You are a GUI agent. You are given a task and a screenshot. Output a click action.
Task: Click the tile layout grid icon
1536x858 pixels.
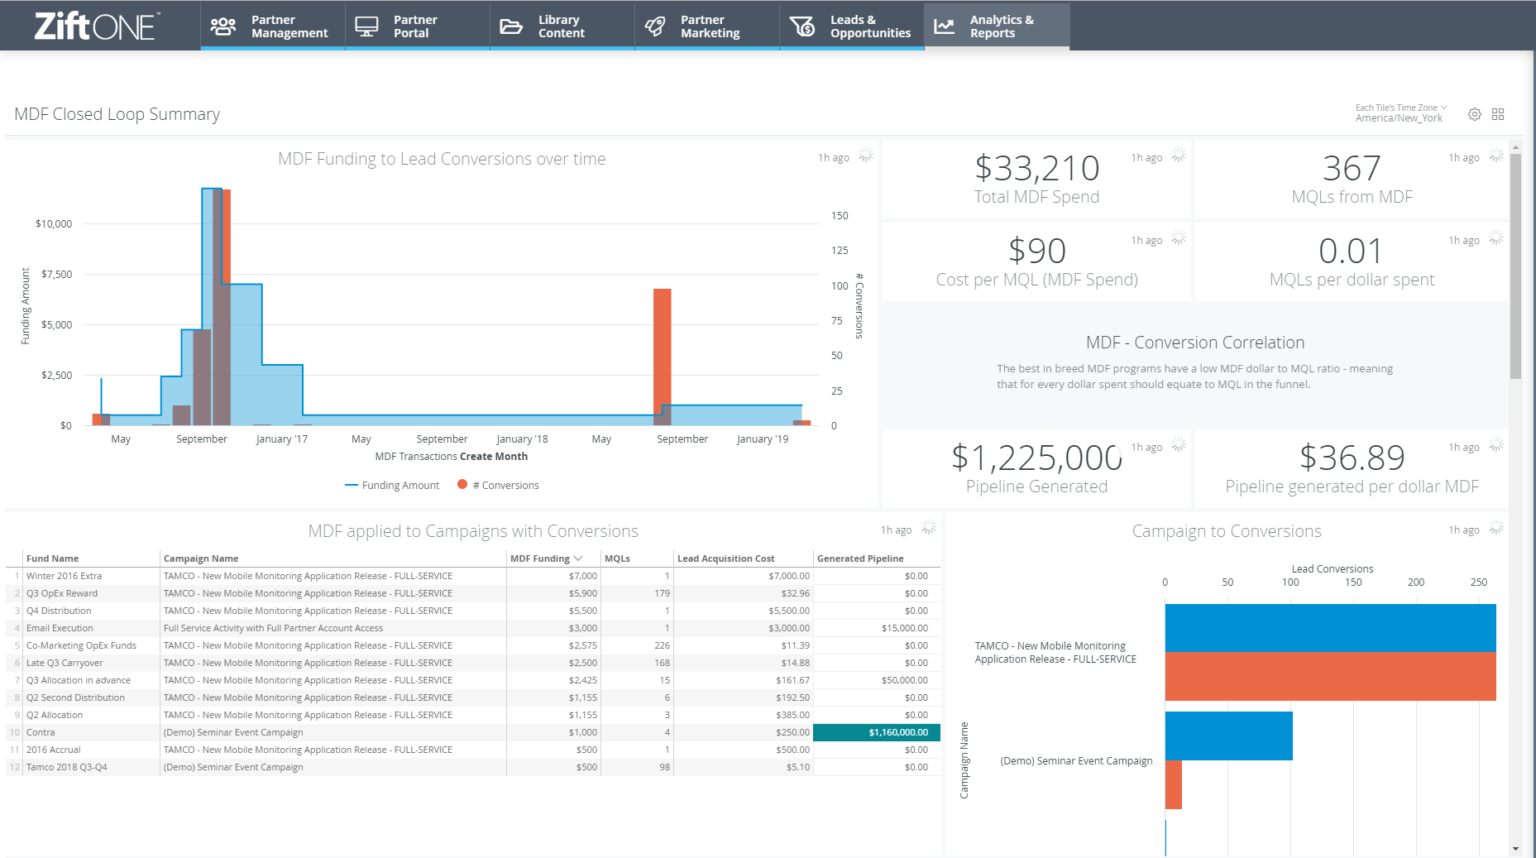(x=1498, y=114)
